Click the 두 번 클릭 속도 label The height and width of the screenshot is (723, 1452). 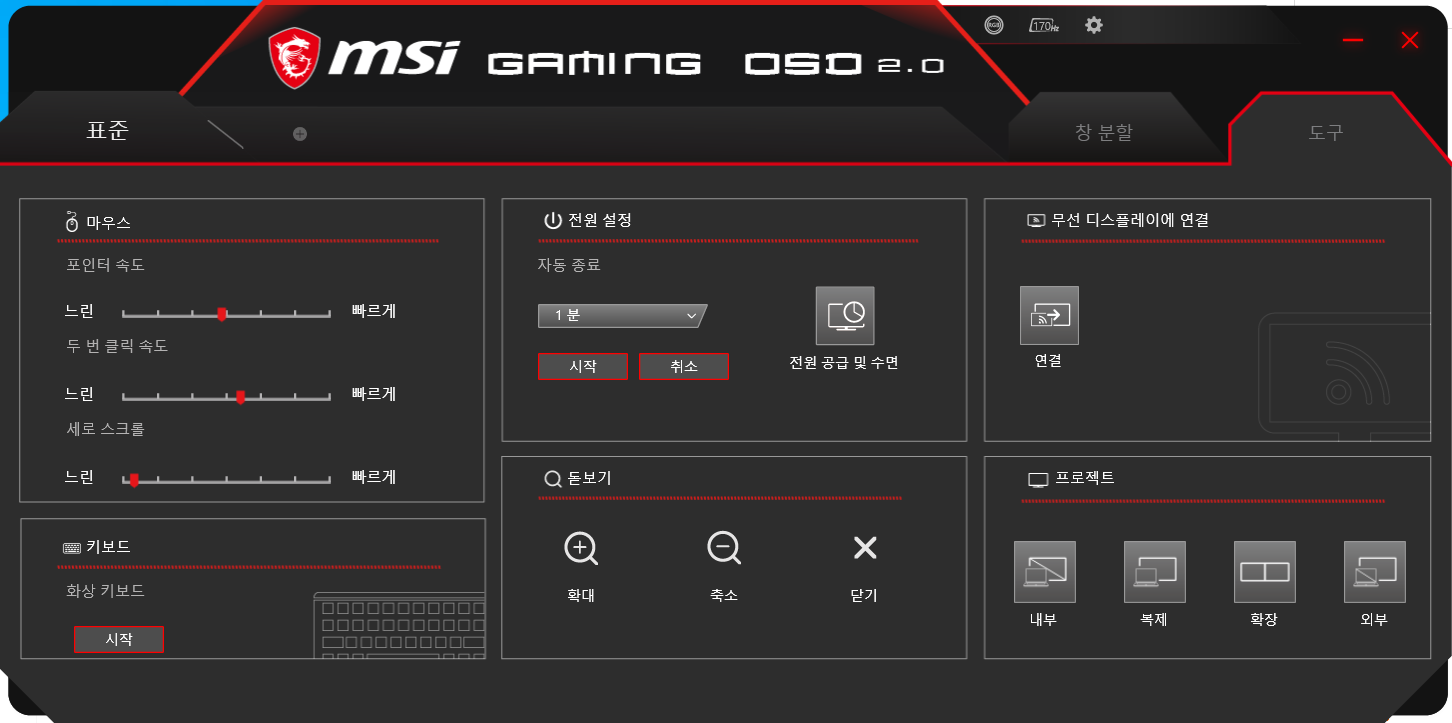[117, 346]
